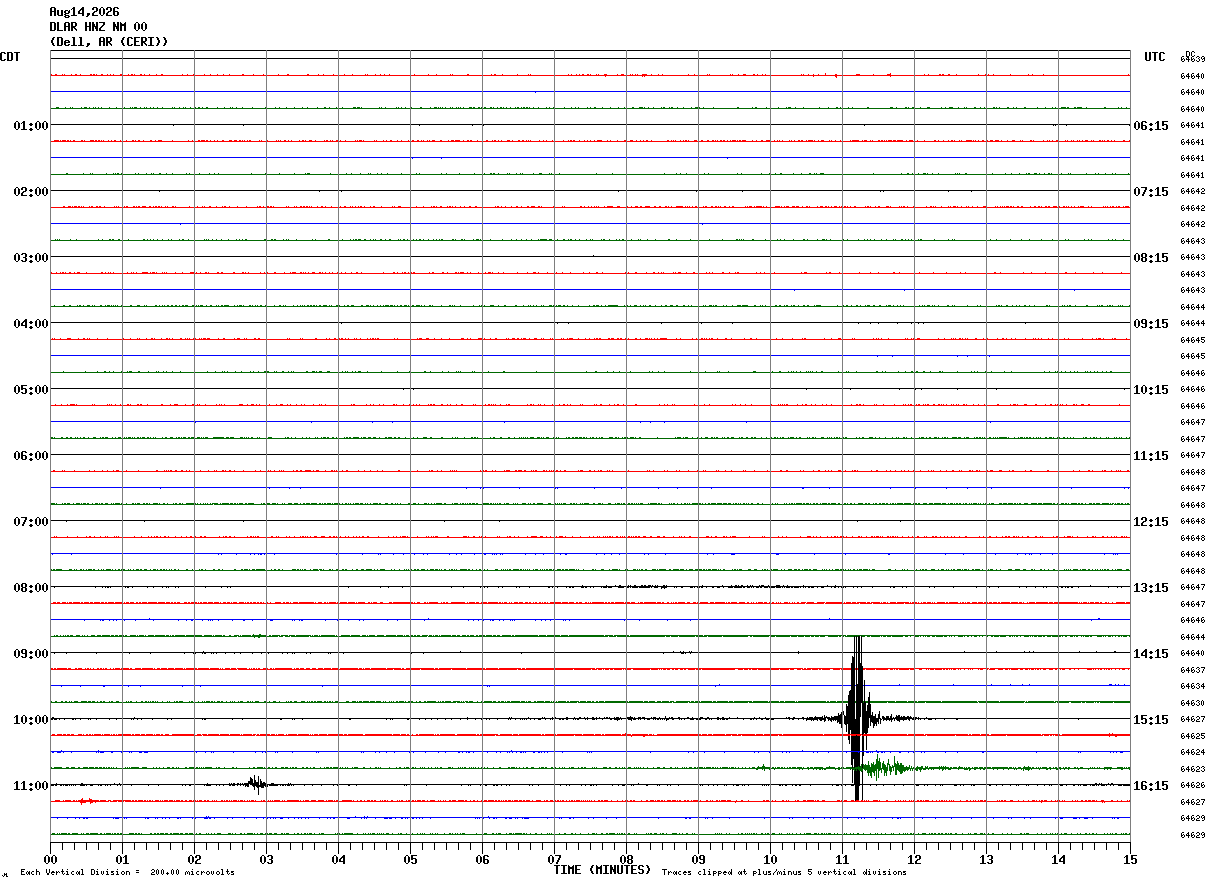Click the CDT column heading
The height and width of the screenshot is (886, 1210).
(x=10, y=57)
